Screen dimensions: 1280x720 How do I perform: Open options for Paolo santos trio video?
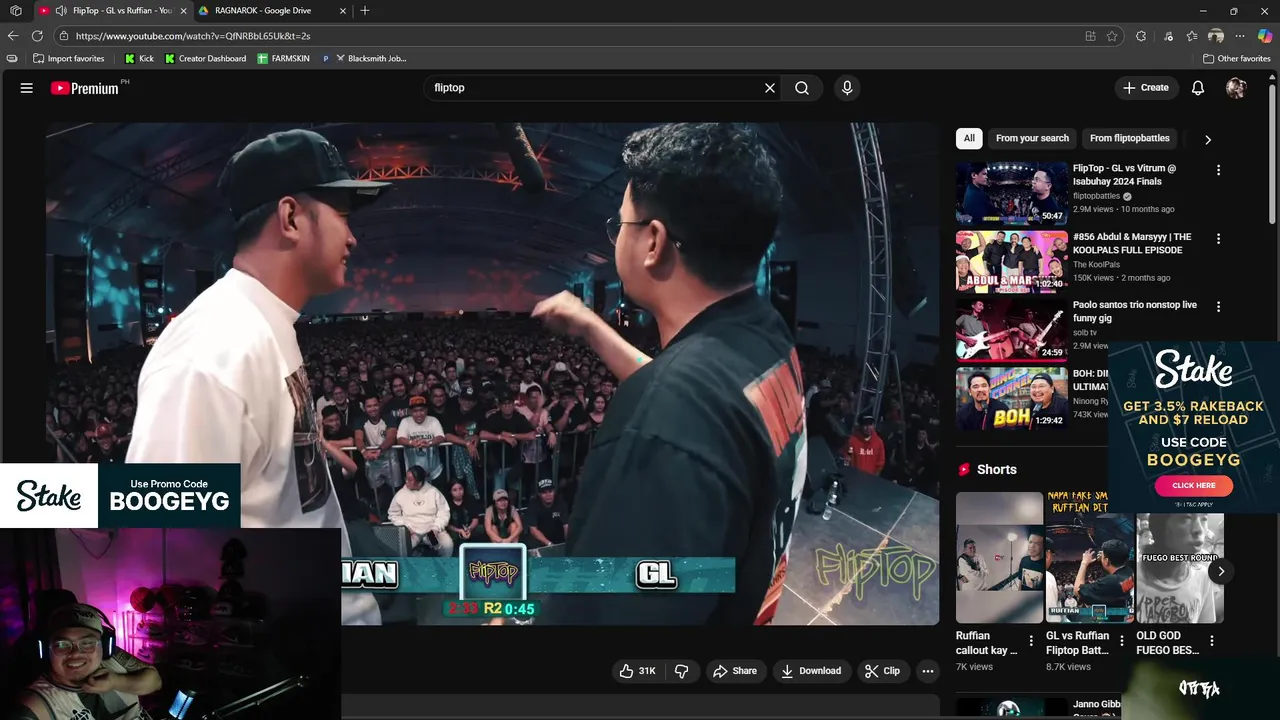(1218, 307)
